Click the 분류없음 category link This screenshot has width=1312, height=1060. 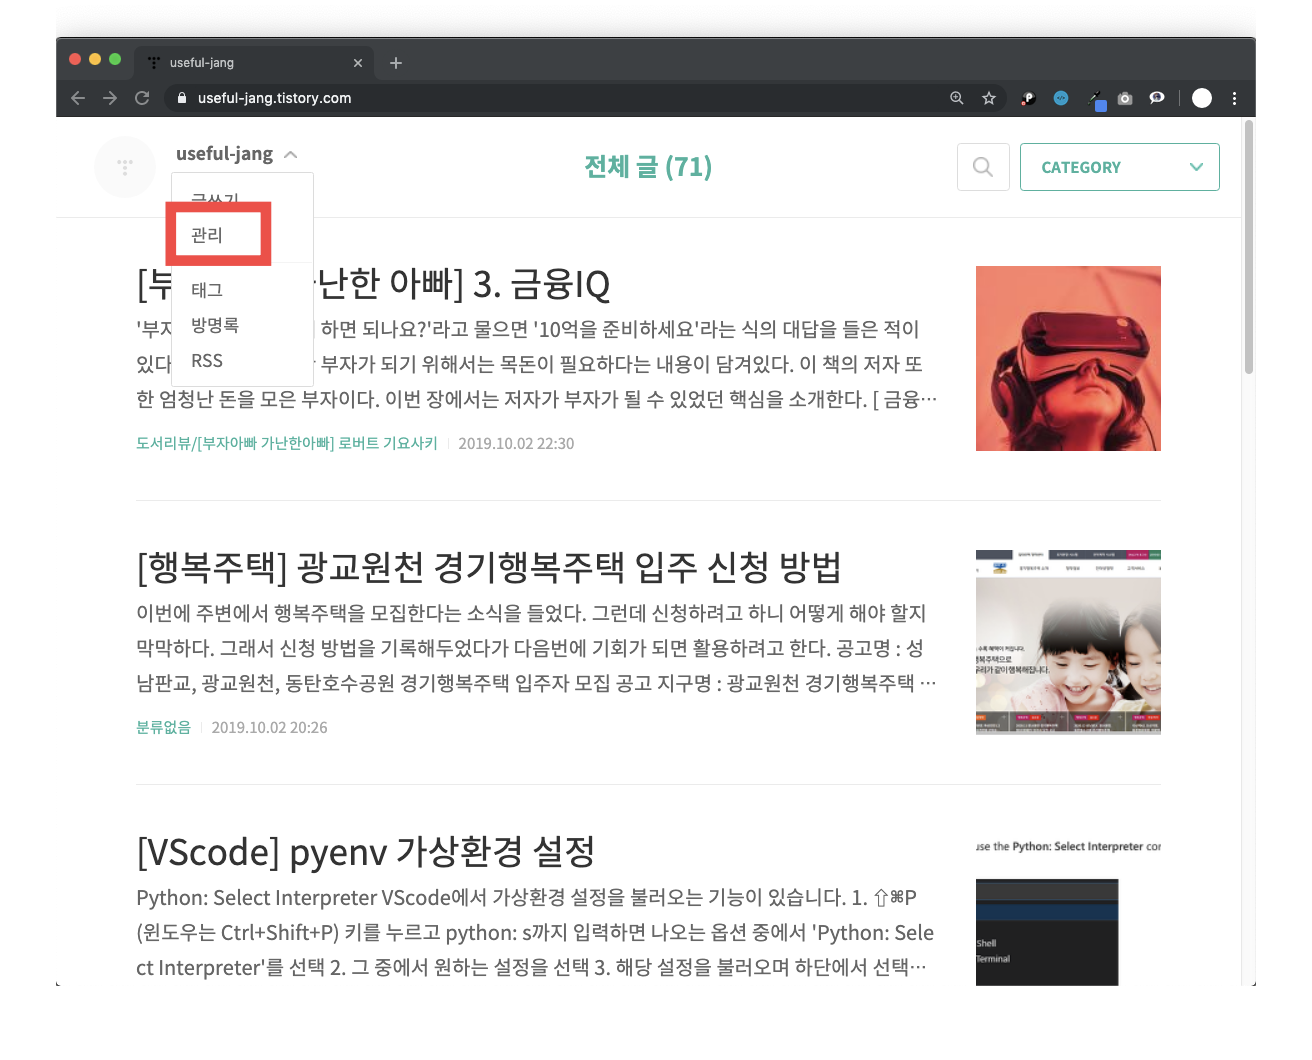[x=163, y=727]
